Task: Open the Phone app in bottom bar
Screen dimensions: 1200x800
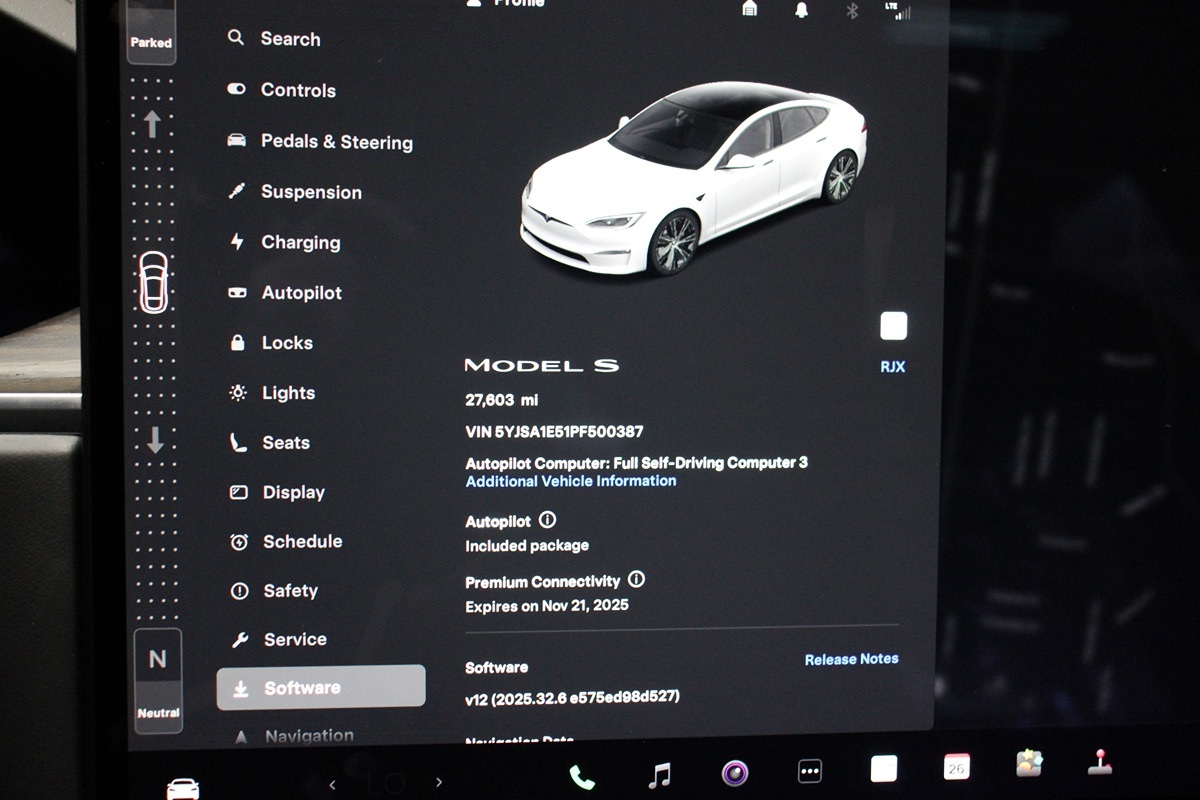Action: [581, 776]
